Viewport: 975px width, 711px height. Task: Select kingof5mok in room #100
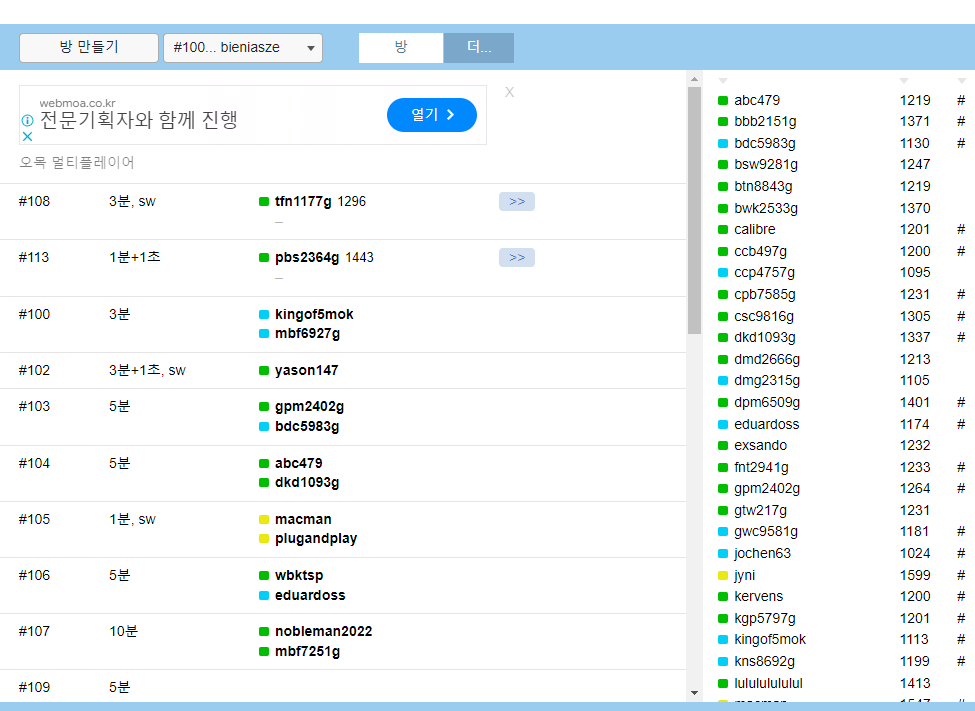(x=314, y=314)
